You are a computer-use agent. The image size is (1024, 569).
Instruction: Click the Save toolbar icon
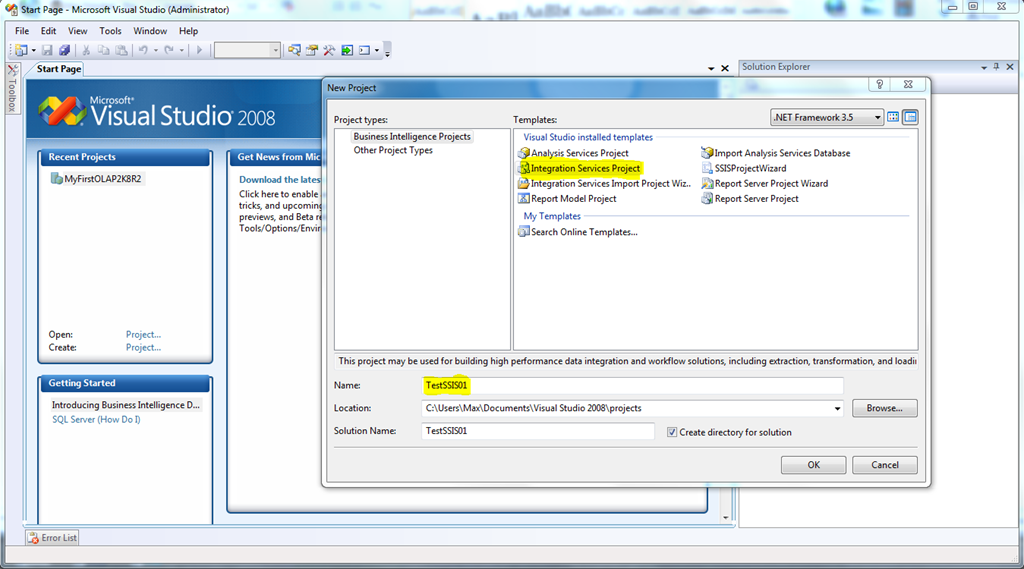47,50
